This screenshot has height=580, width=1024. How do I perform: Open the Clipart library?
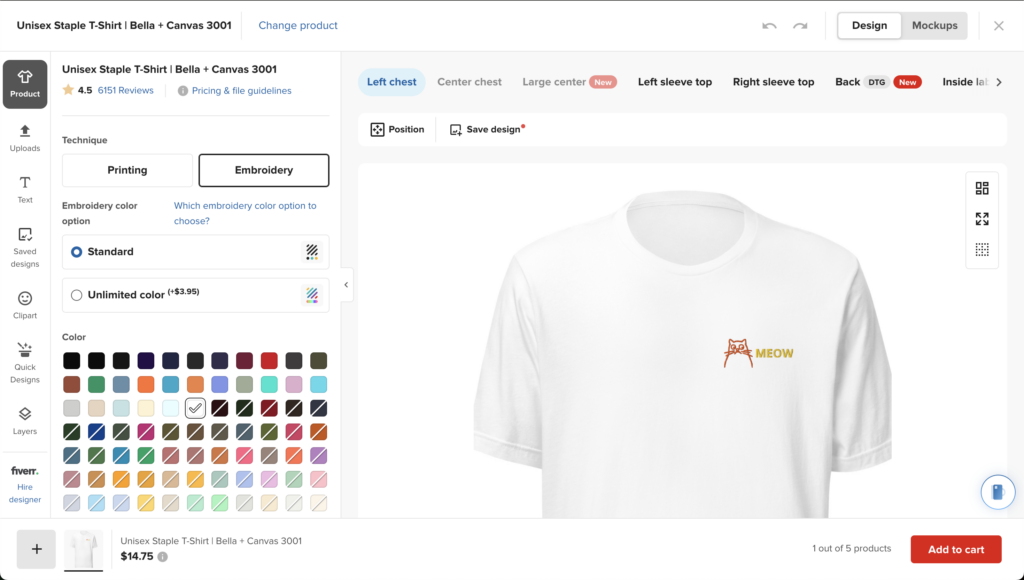click(x=25, y=306)
